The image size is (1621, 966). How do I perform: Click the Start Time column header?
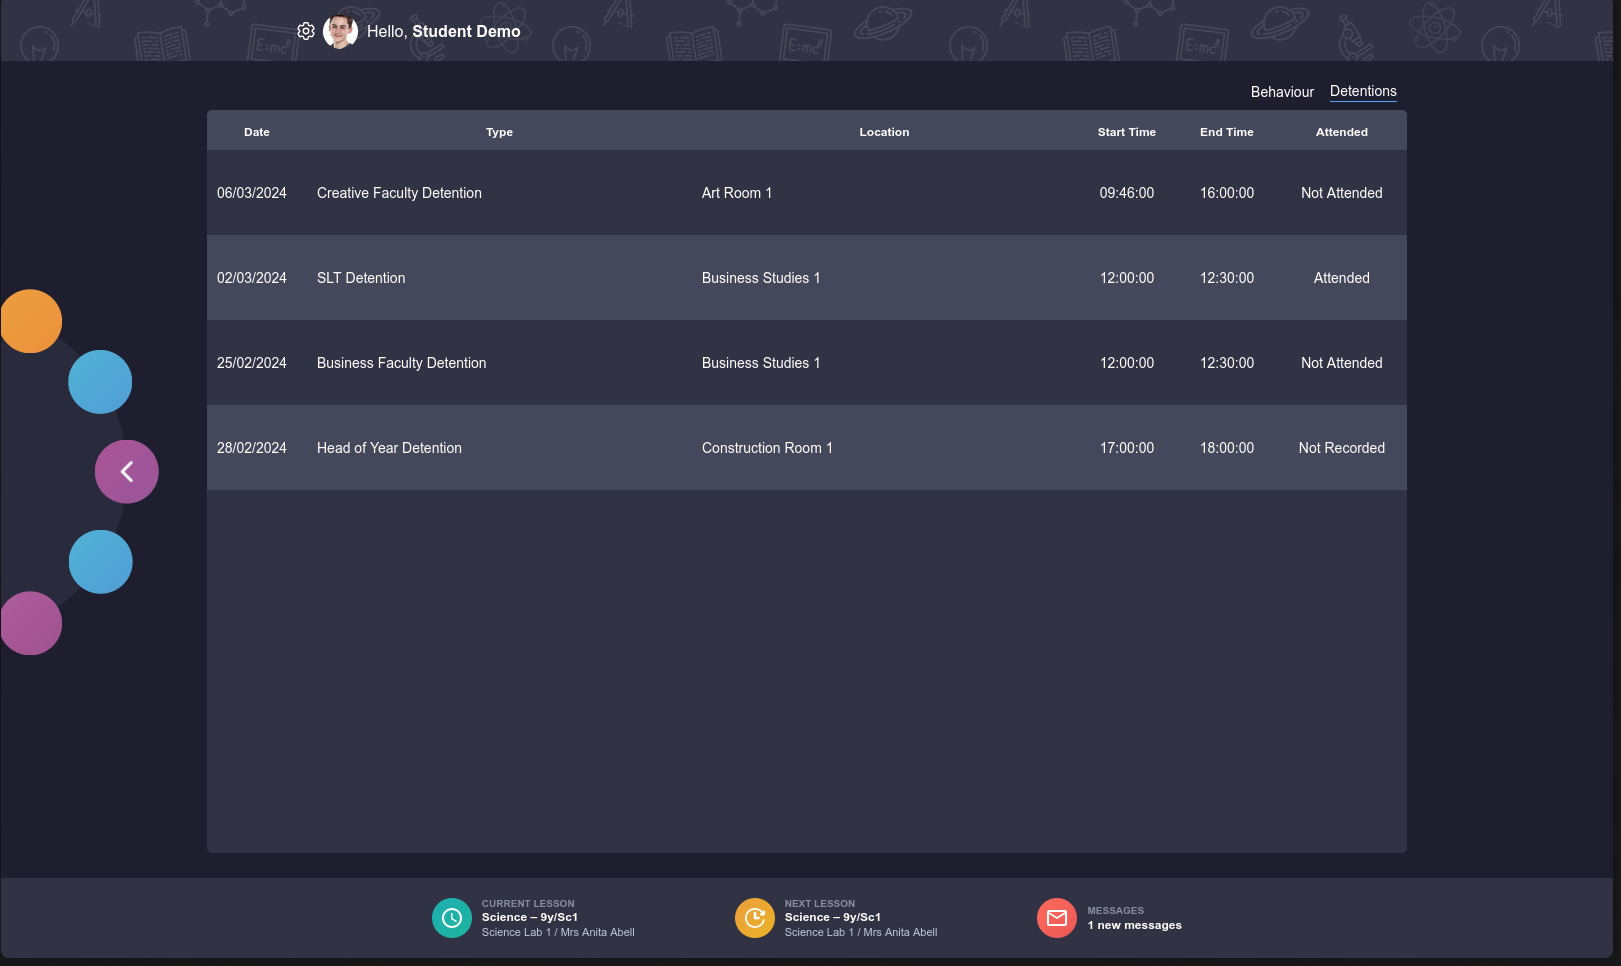[x=1126, y=132]
